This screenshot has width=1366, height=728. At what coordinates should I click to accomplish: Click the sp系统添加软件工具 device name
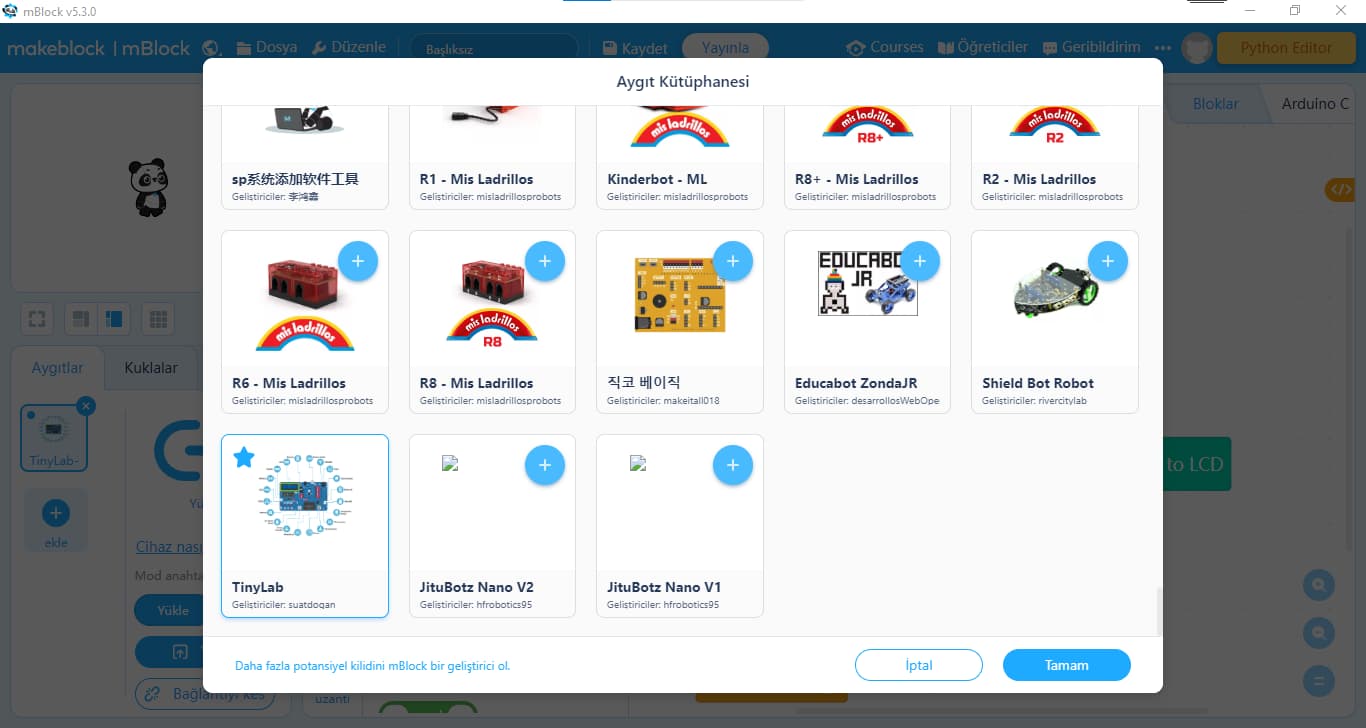pos(295,180)
